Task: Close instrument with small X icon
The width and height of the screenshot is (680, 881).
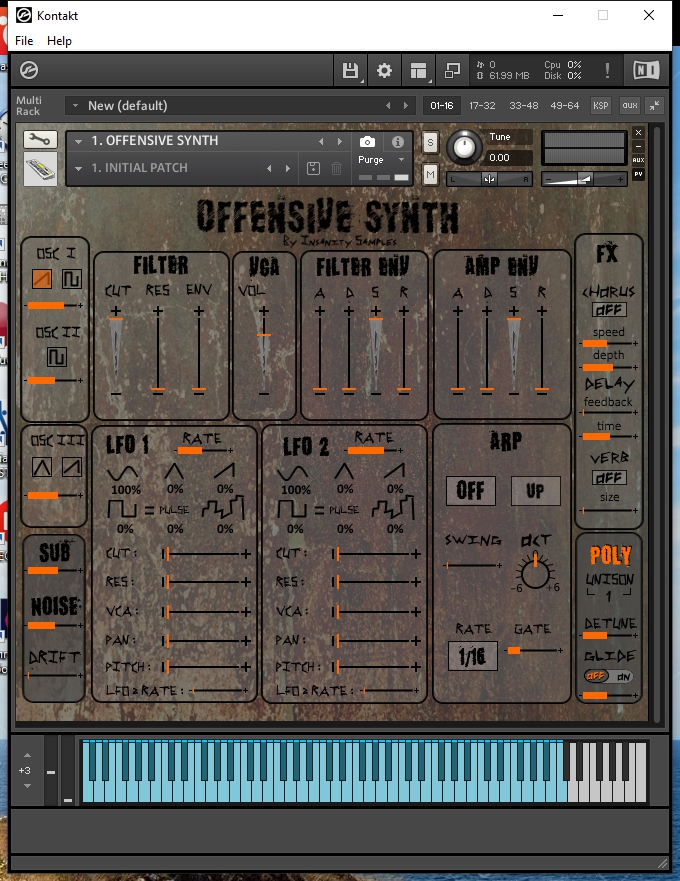Action: pos(638,133)
